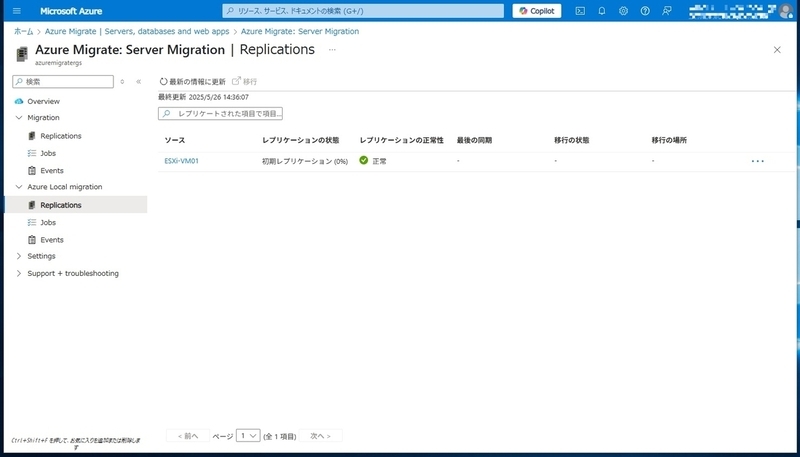Open notifications bell icon
Viewport: 800px width, 457px height.
click(602, 11)
